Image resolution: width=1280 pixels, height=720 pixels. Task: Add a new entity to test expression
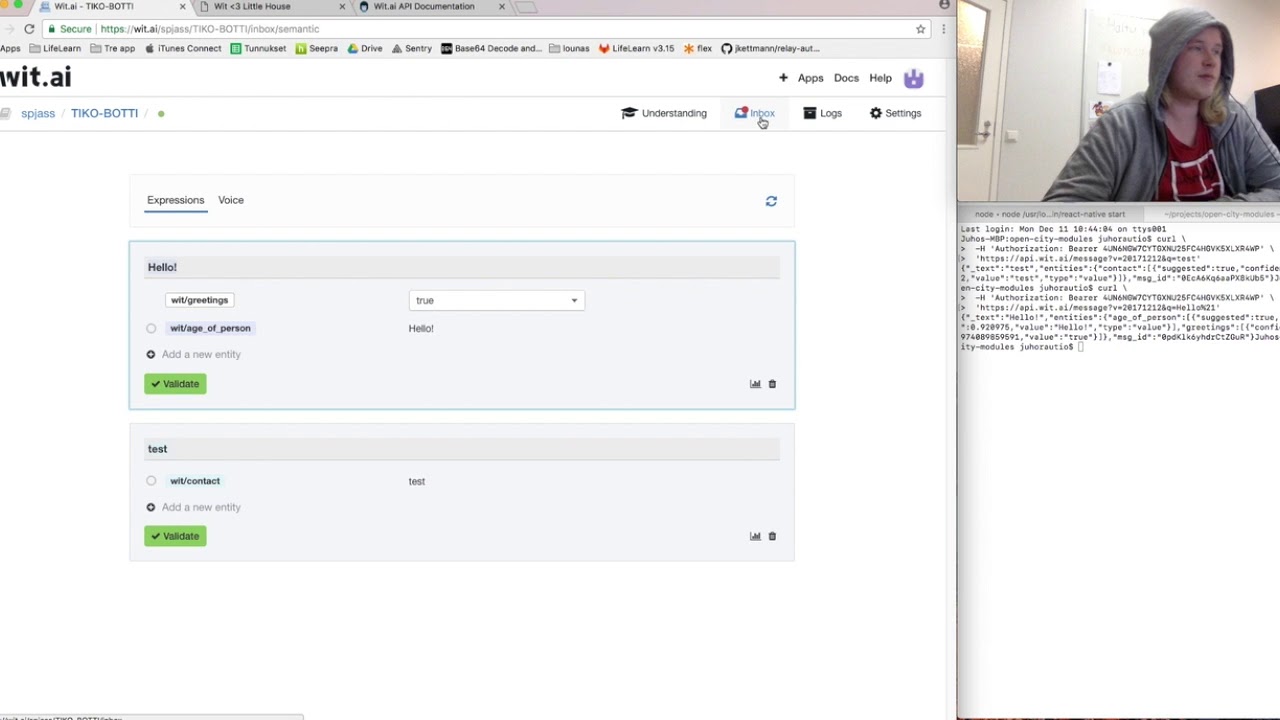pyautogui.click(x=193, y=507)
